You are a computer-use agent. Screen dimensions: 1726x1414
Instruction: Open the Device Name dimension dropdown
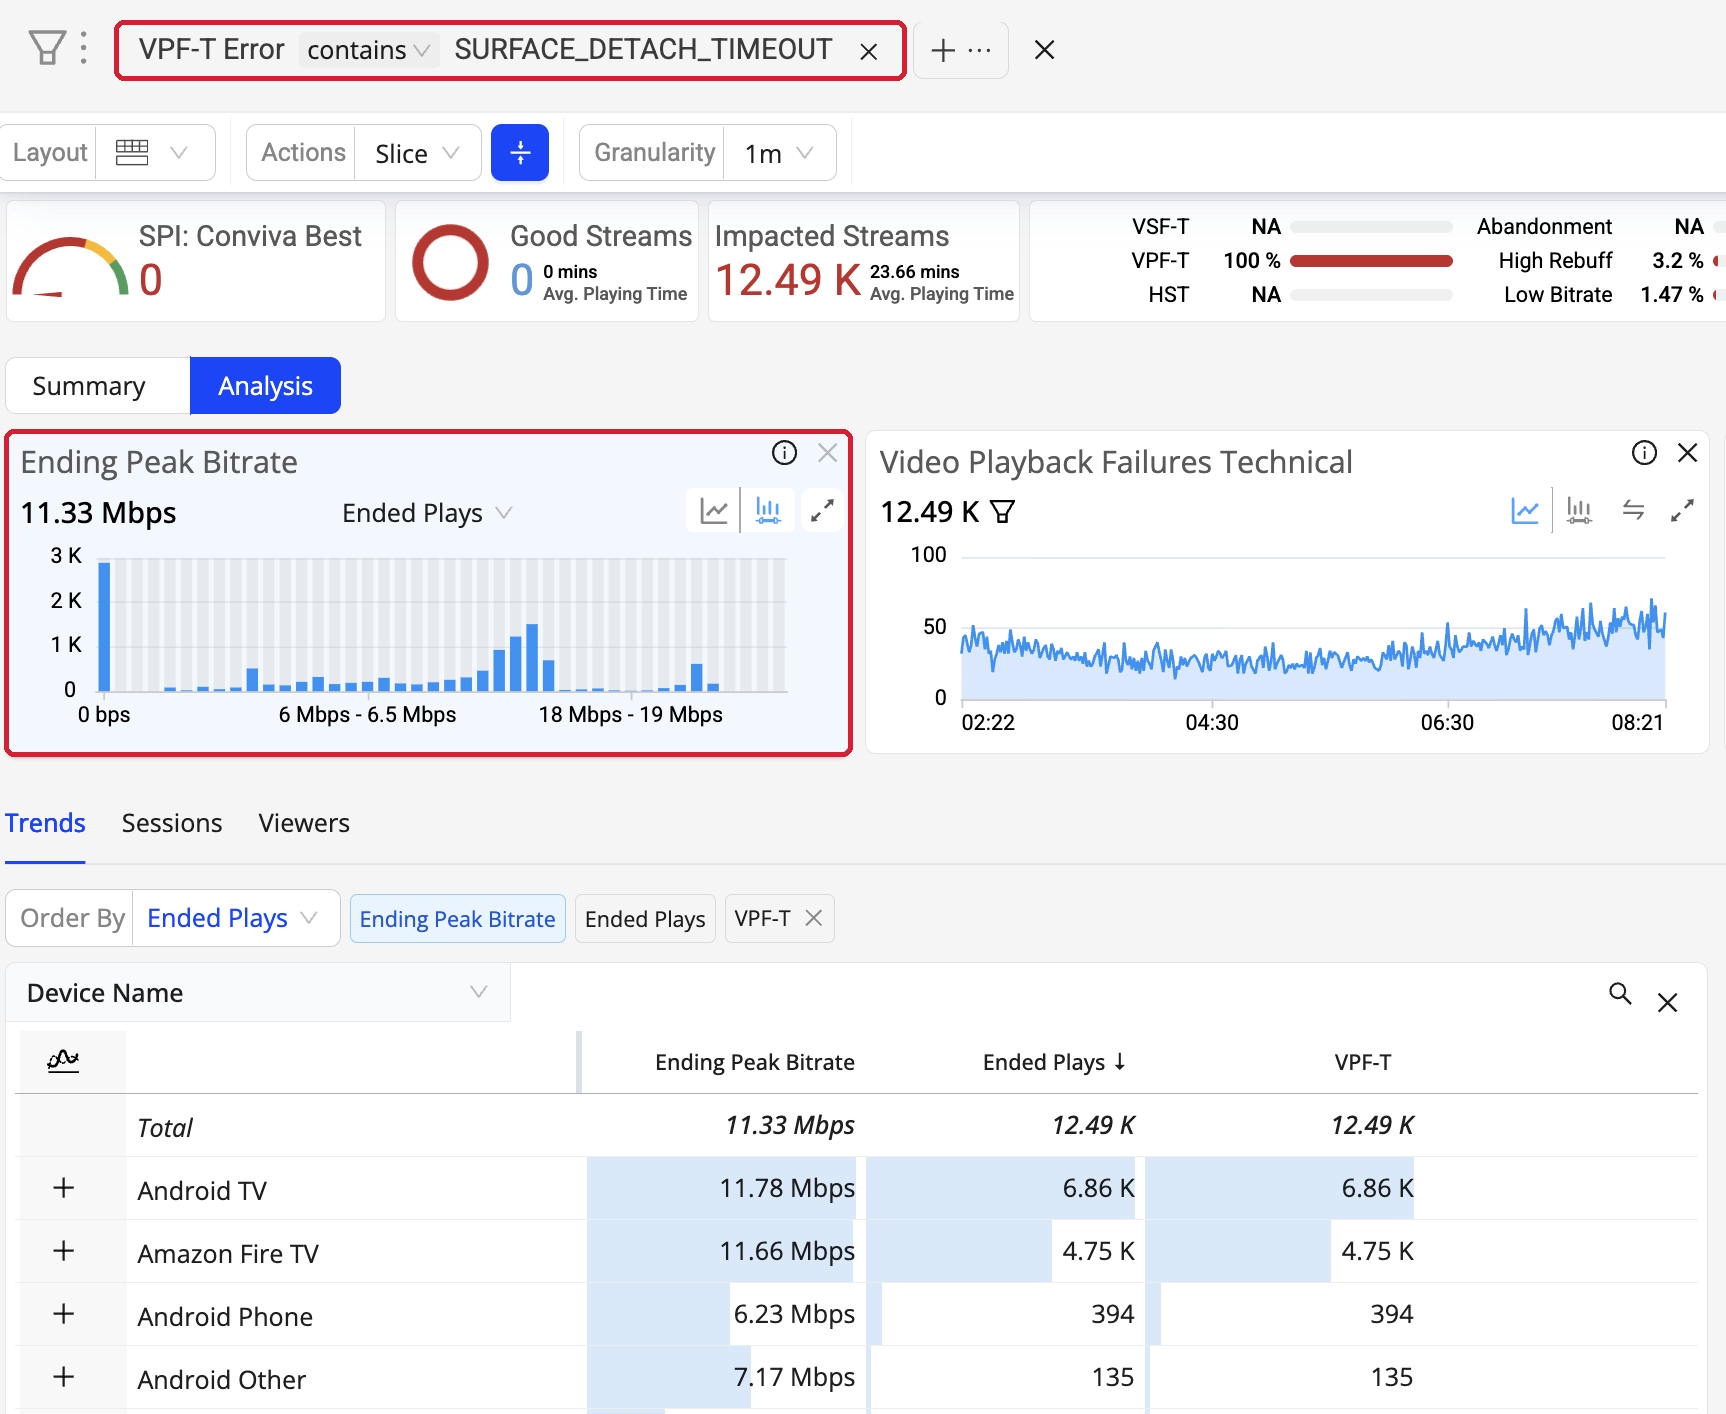(258, 993)
